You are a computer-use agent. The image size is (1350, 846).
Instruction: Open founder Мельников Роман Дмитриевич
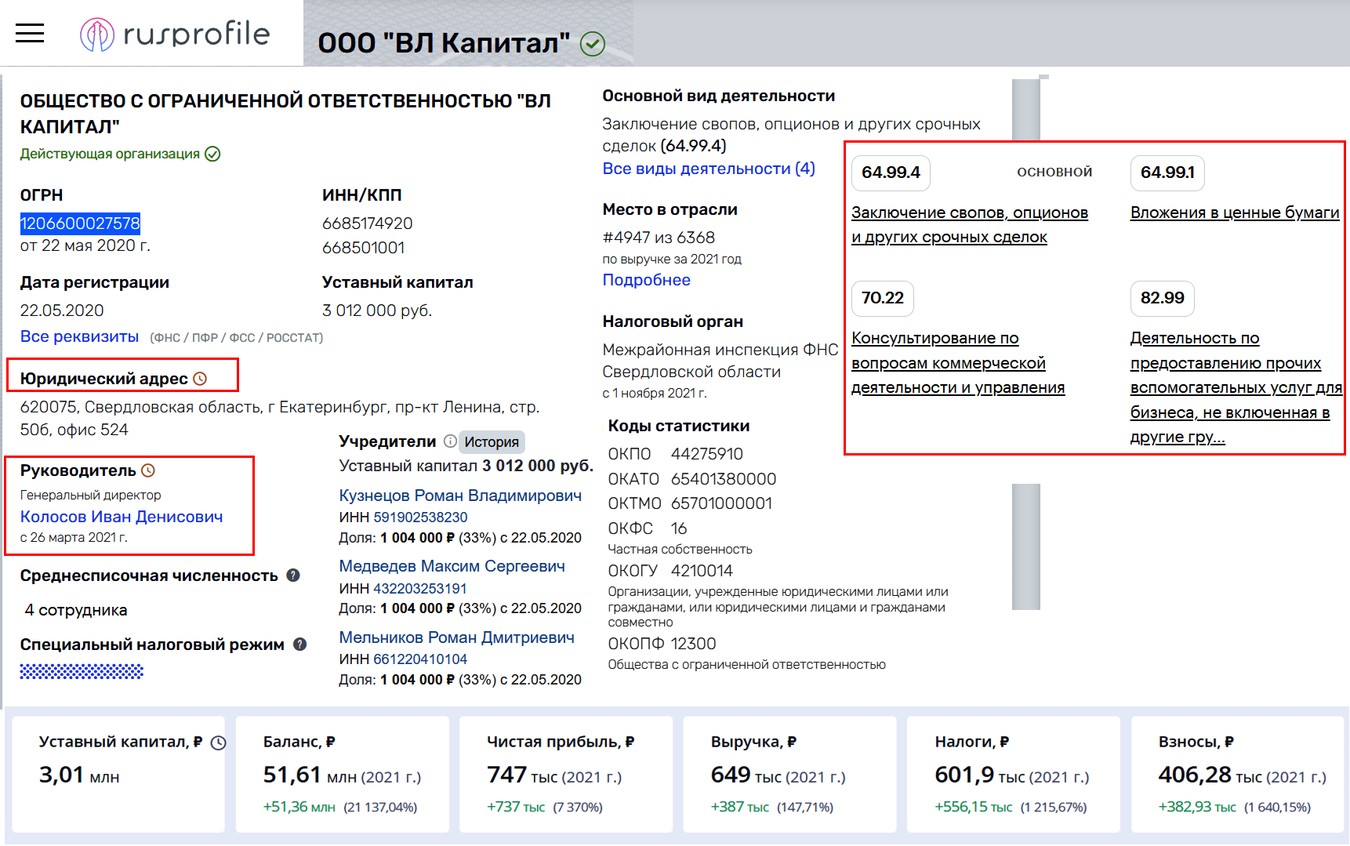(457, 637)
